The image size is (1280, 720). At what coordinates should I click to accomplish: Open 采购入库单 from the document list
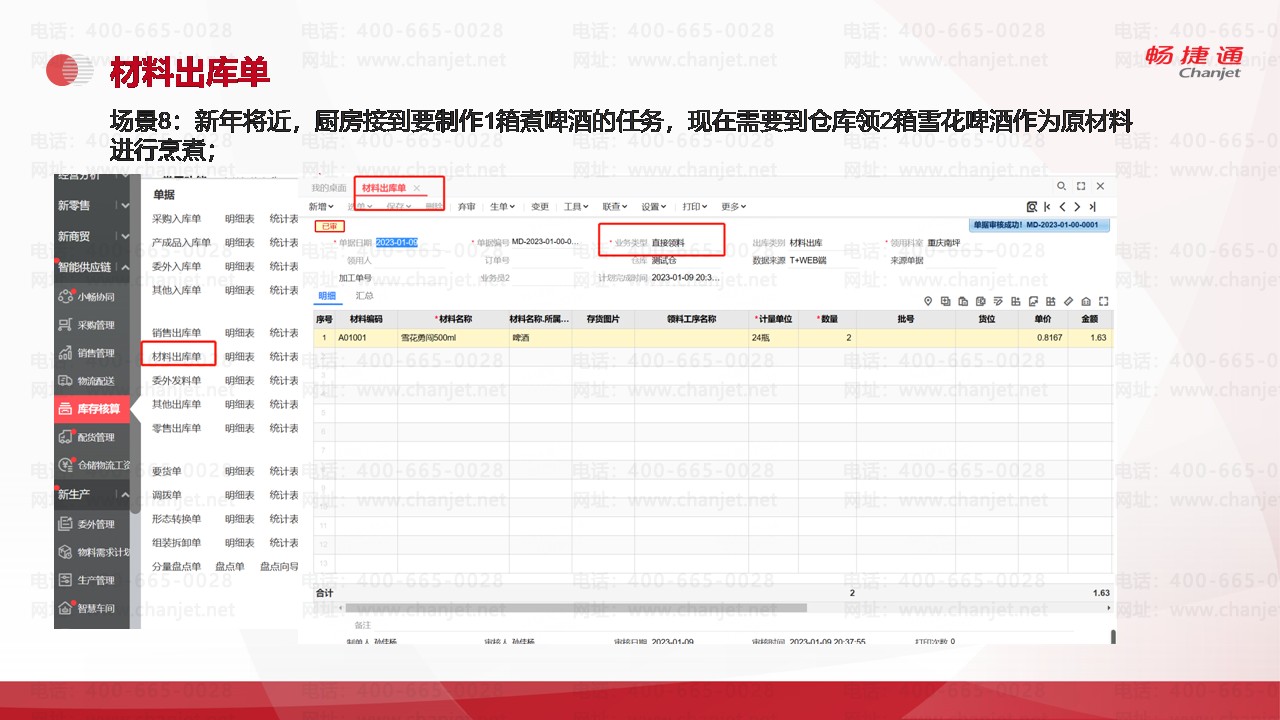click(x=176, y=218)
